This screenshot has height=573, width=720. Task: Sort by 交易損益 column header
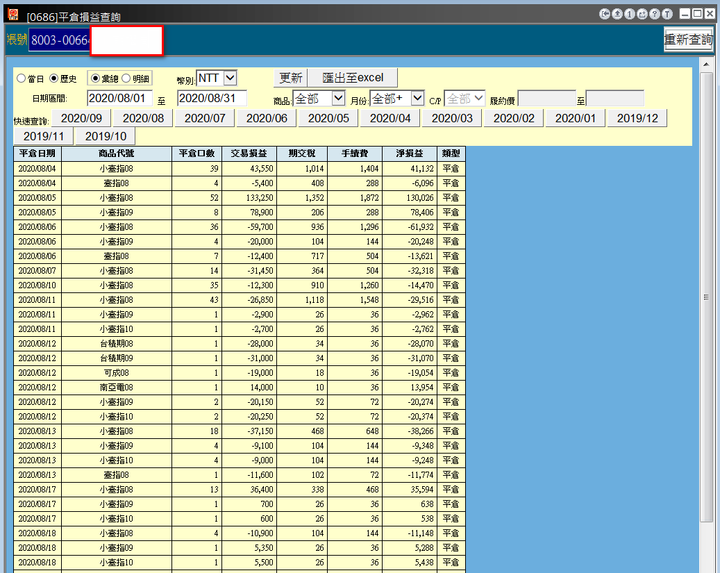(249, 153)
